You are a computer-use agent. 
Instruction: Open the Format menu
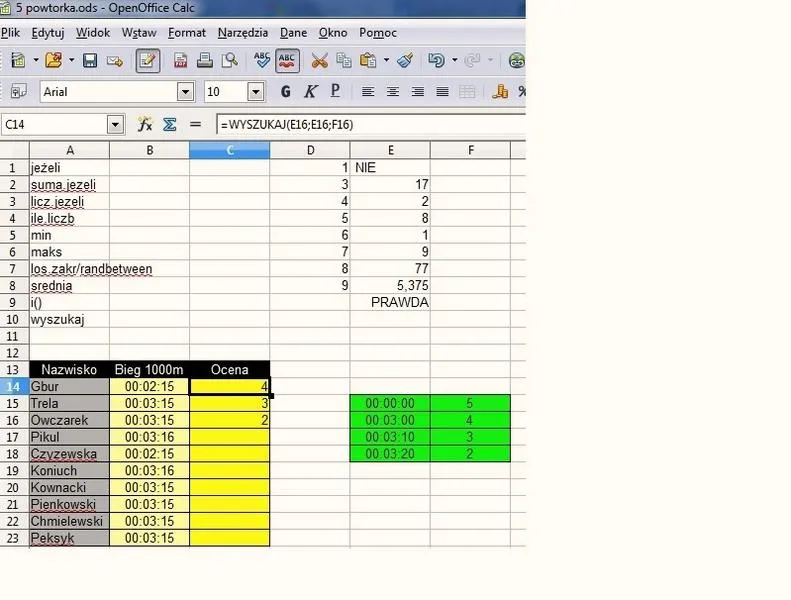[187, 33]
